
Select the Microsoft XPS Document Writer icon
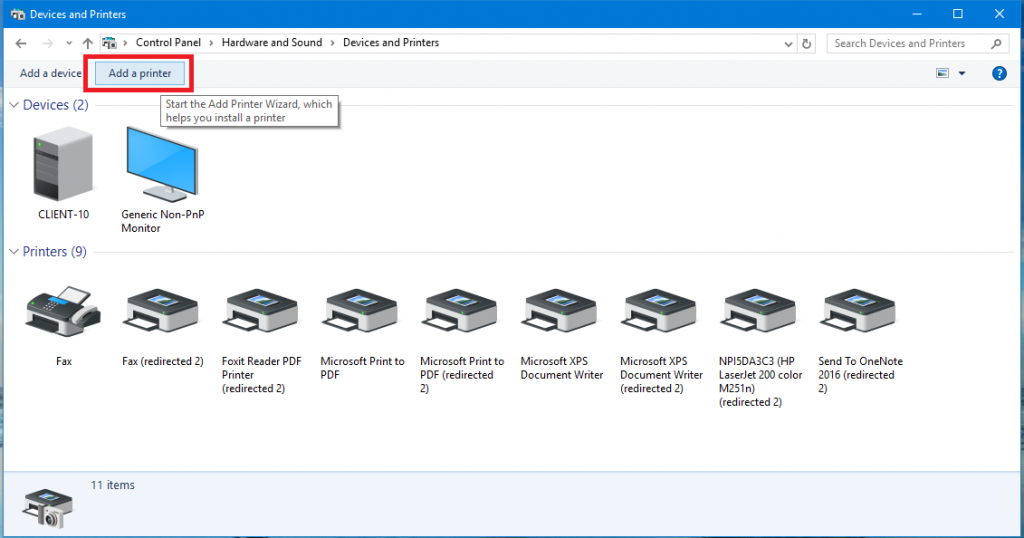click(560, 312)
